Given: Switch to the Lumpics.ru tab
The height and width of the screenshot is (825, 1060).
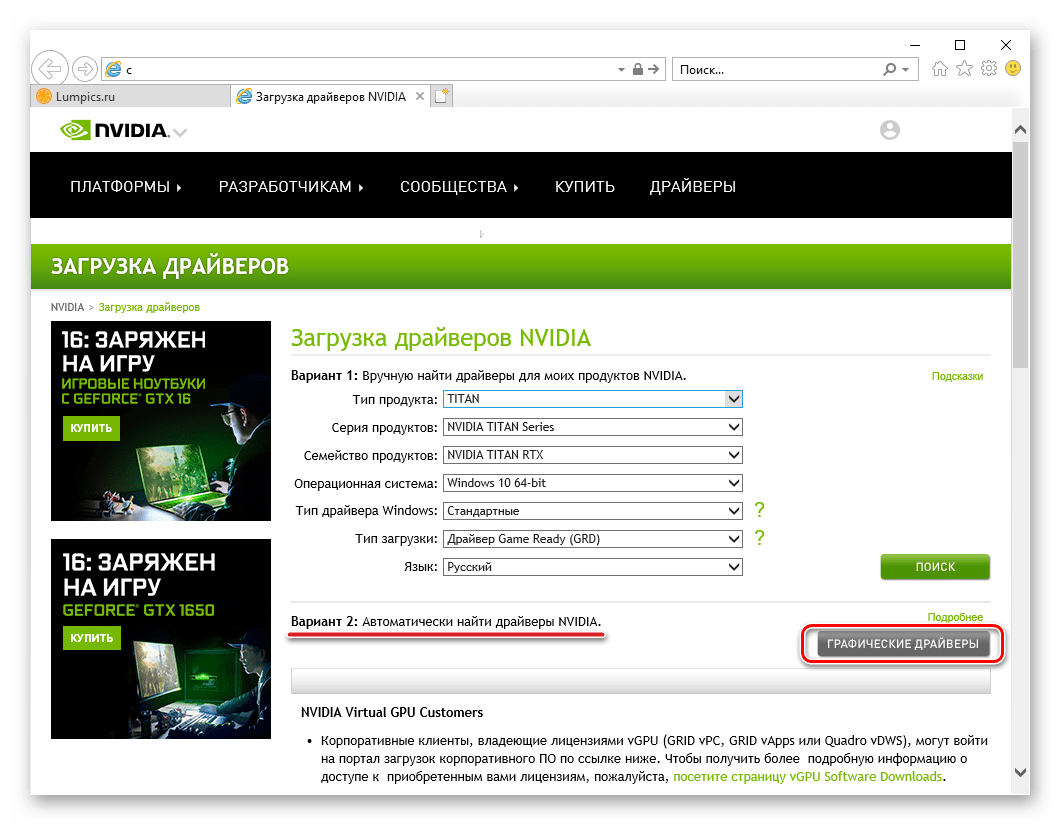Looking at the screenshot, I should [x=130, y=97].
